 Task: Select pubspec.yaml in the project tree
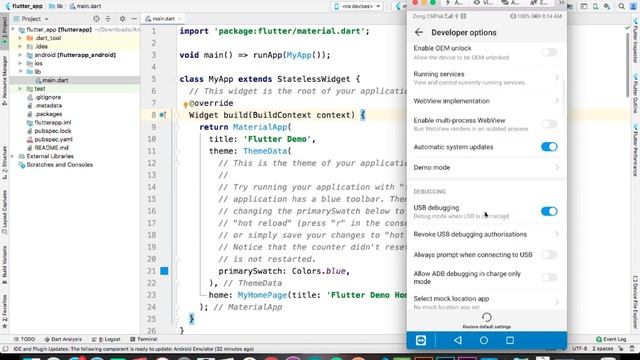pyautogui.click(x=53, y=140)
